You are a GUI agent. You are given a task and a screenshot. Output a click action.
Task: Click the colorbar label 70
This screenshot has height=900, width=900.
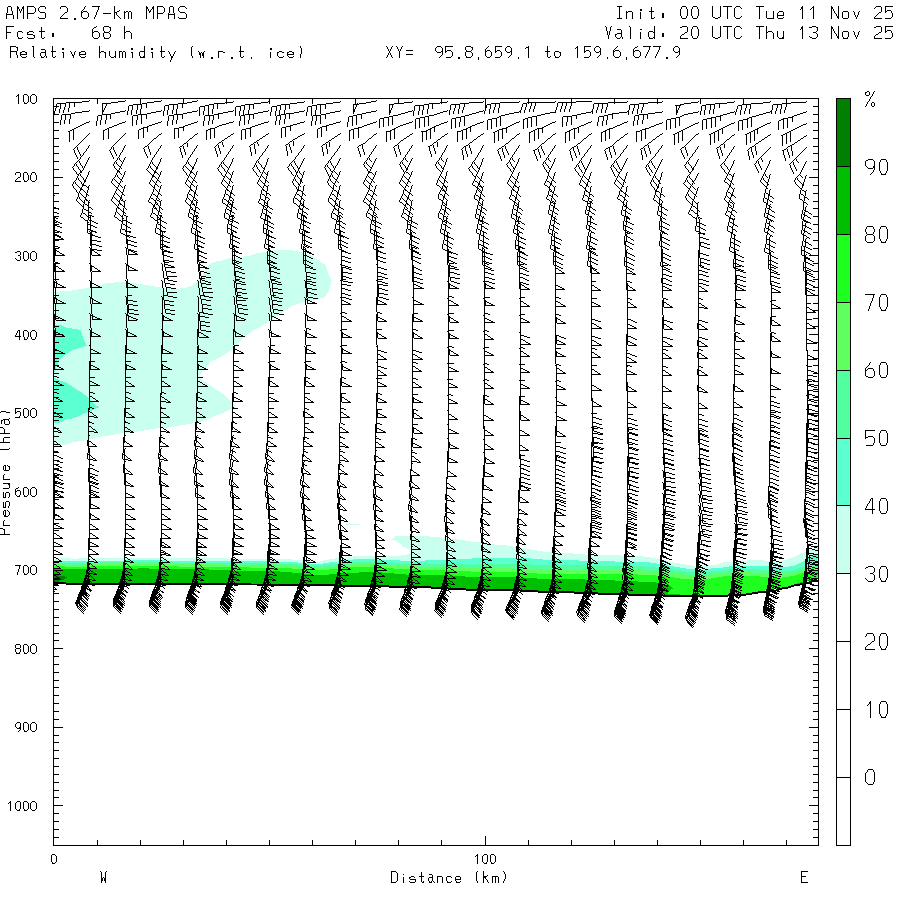876,303
